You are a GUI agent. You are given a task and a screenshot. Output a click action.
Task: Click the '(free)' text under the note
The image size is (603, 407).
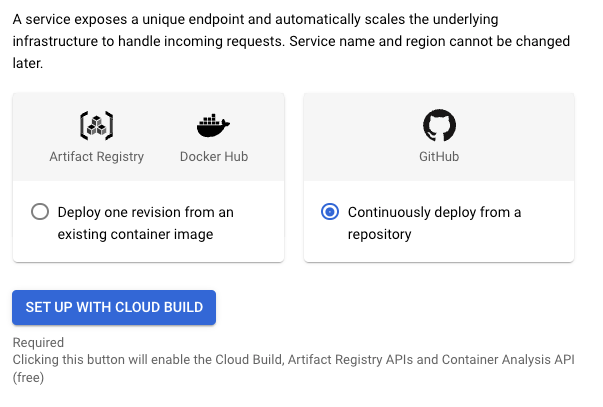coord(28,378)
